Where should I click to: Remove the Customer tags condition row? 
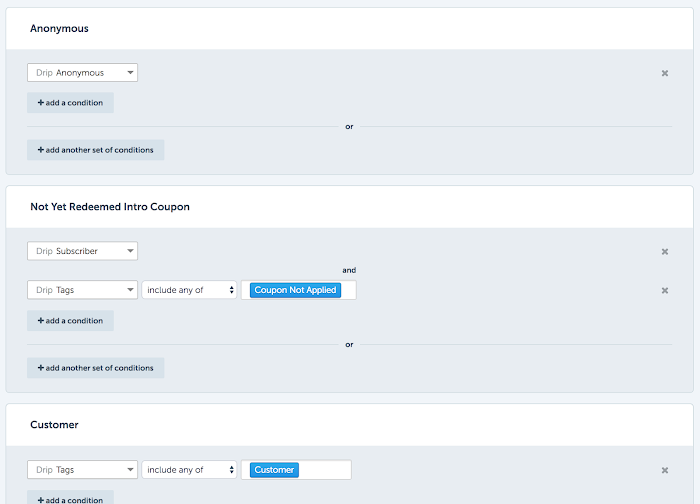click(665, 471)
